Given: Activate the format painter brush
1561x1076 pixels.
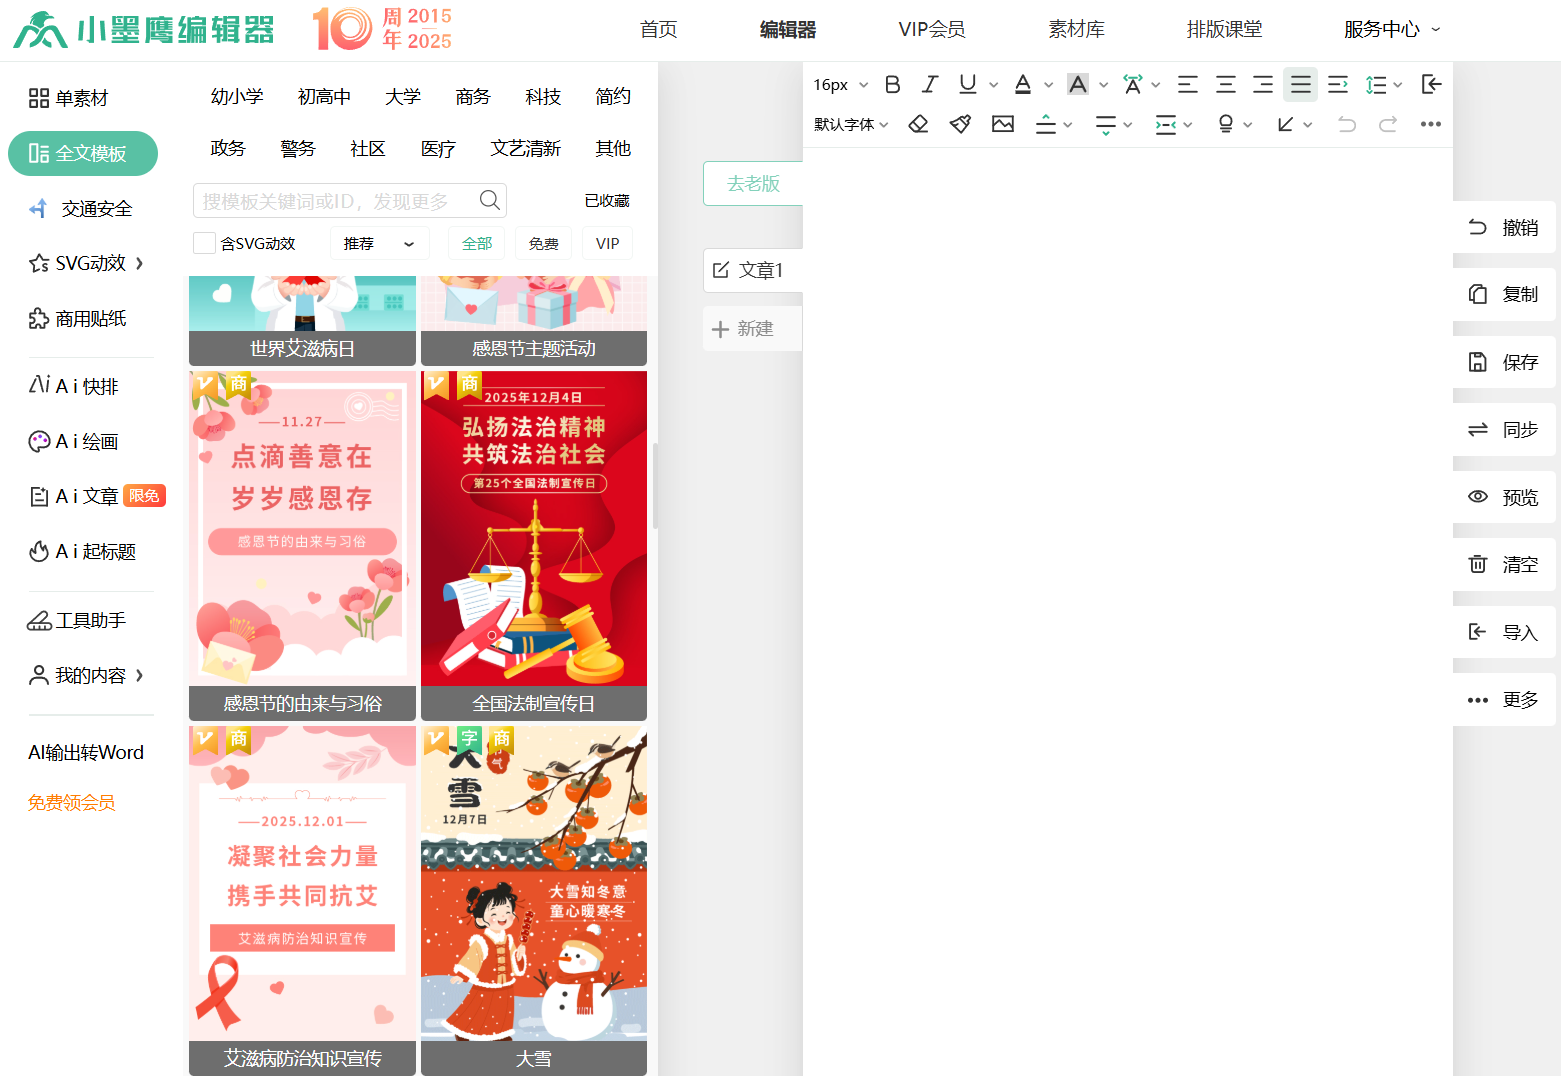Looking at the screenshot, I should tap(960, 124).
